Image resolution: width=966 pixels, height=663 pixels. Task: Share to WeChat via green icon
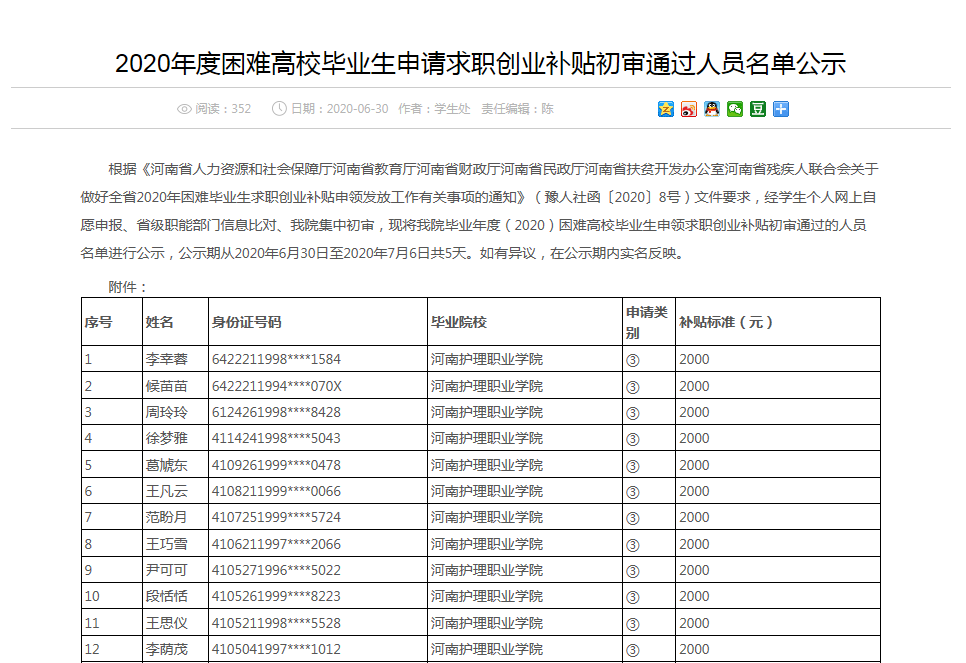tap(735, 109)
